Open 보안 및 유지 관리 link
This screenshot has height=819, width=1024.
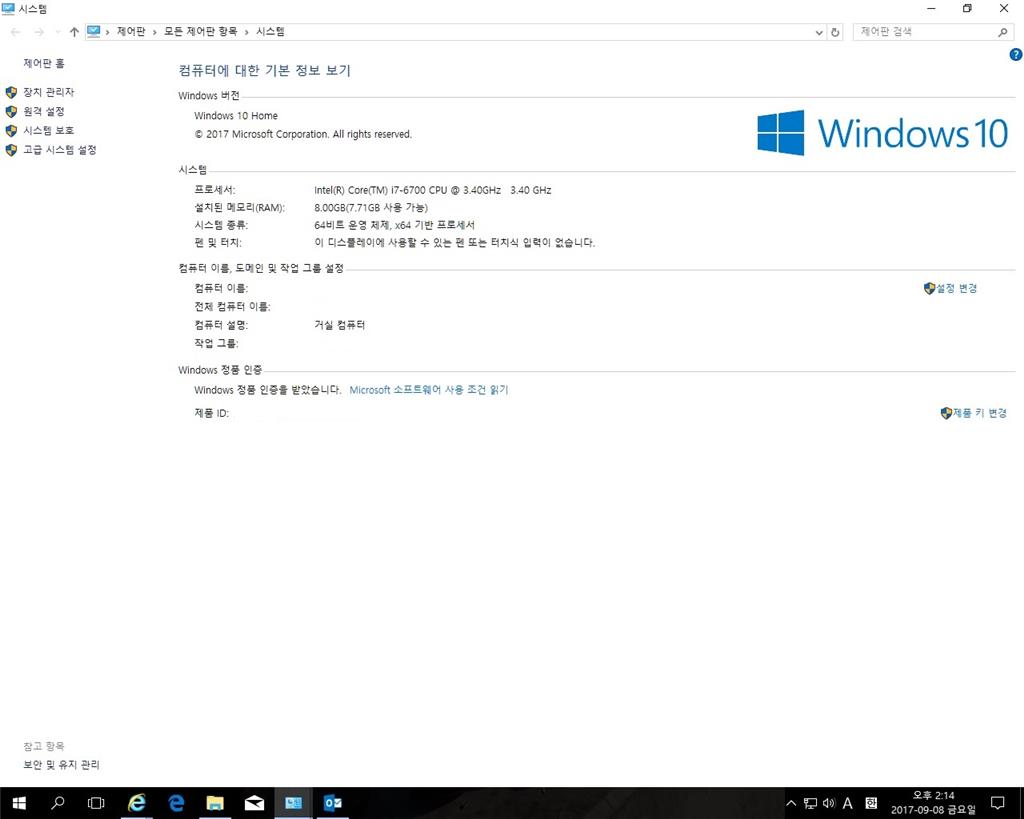61,765
